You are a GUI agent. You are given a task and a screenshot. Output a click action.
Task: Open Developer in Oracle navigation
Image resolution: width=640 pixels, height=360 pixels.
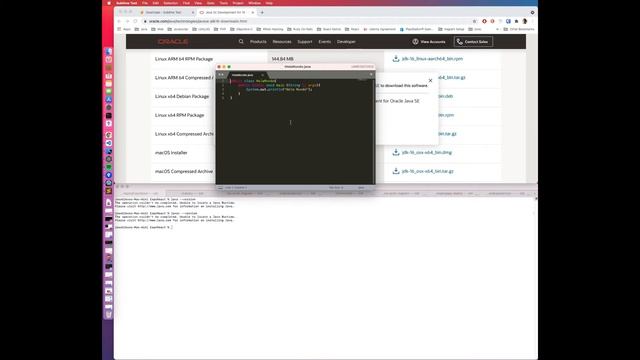346,42
